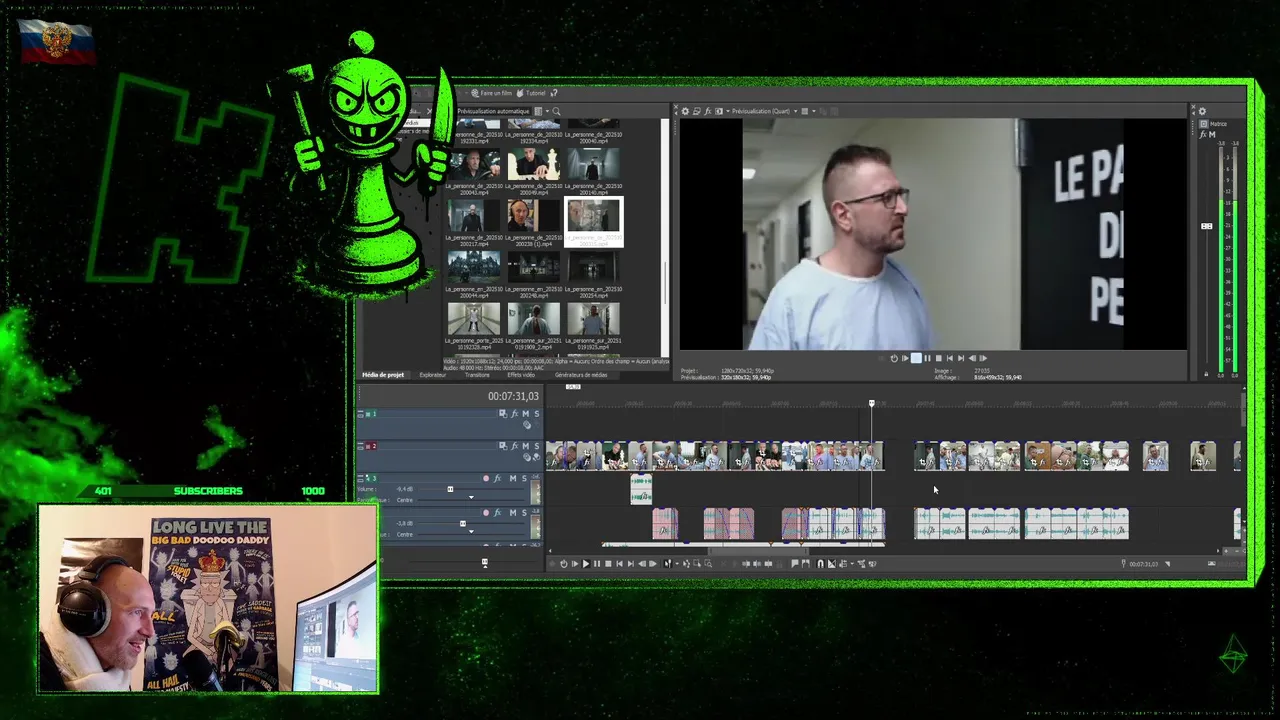Pause timeline playback
This screenshot has height=720, width=1280.
[597, 563]
